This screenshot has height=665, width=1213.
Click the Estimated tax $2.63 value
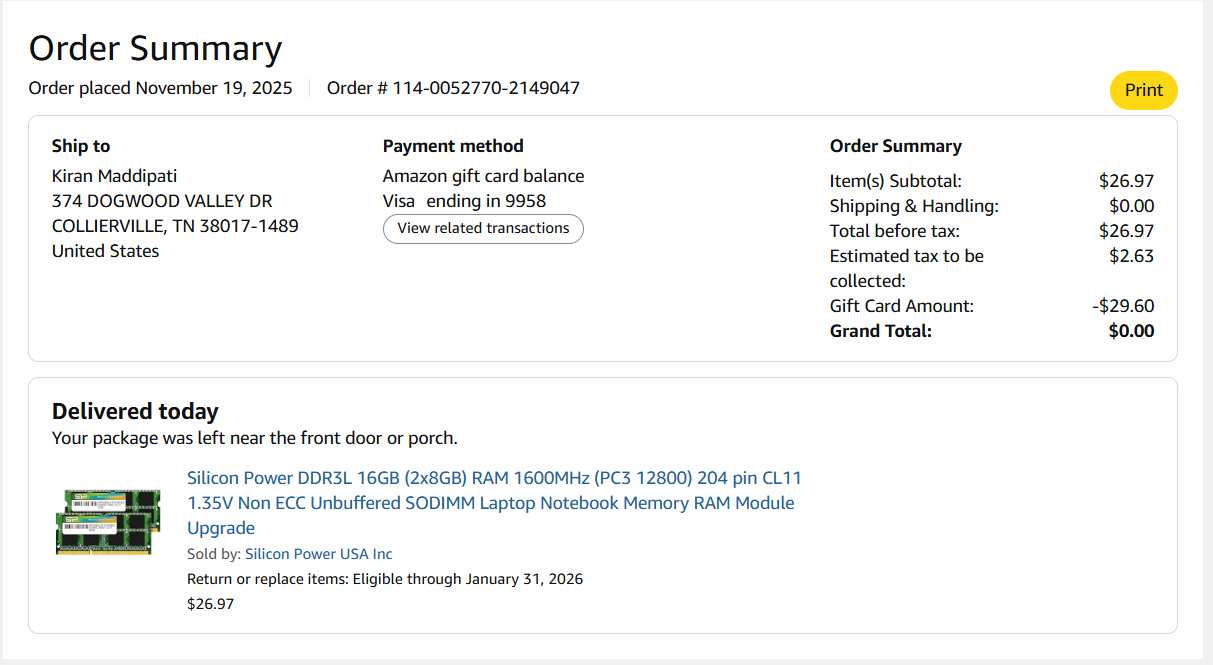click(x=1131, y=256)
